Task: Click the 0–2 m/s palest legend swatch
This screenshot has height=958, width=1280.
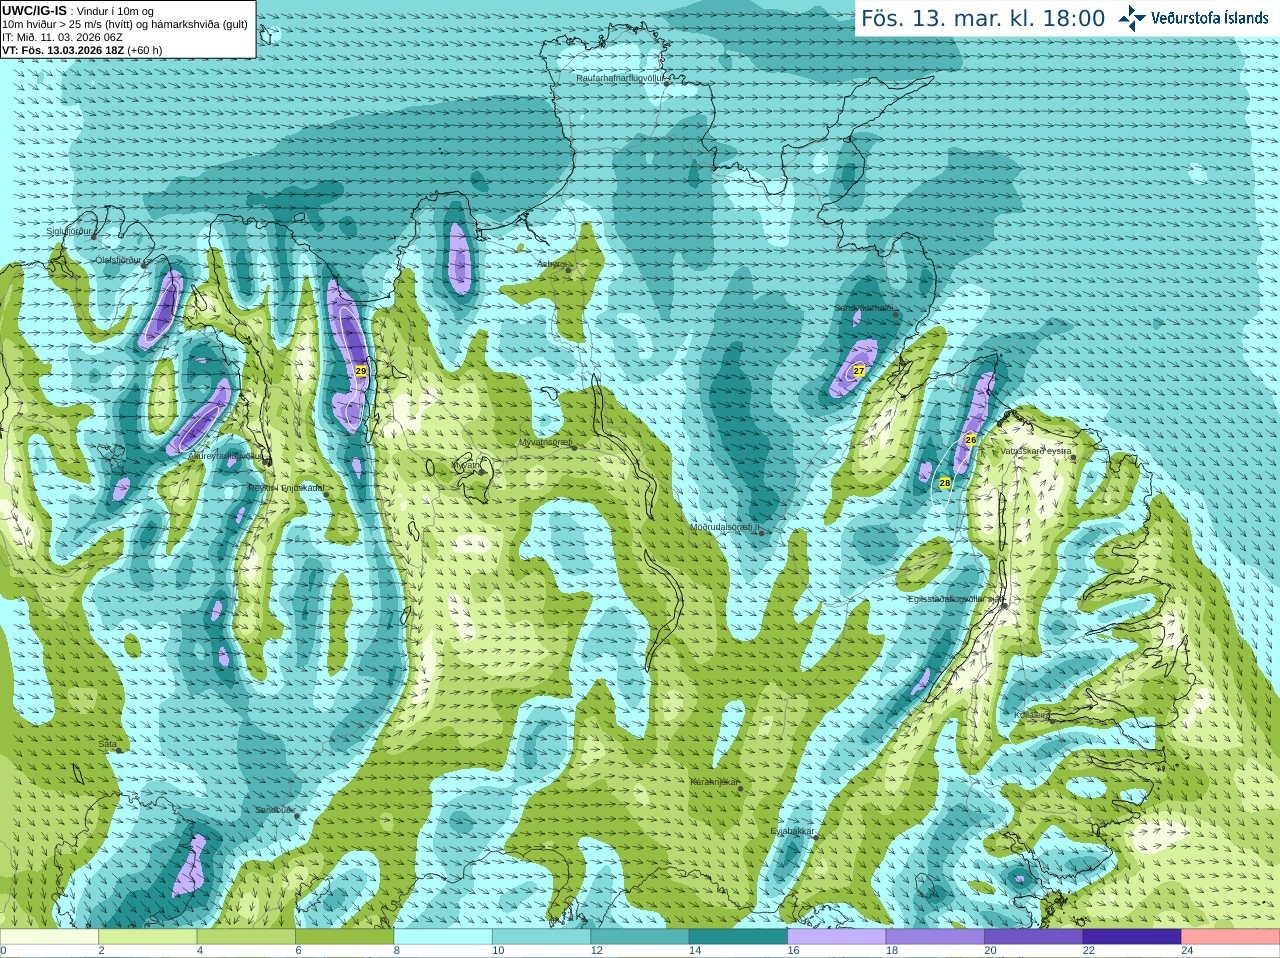Action: (x=49, y=937)
